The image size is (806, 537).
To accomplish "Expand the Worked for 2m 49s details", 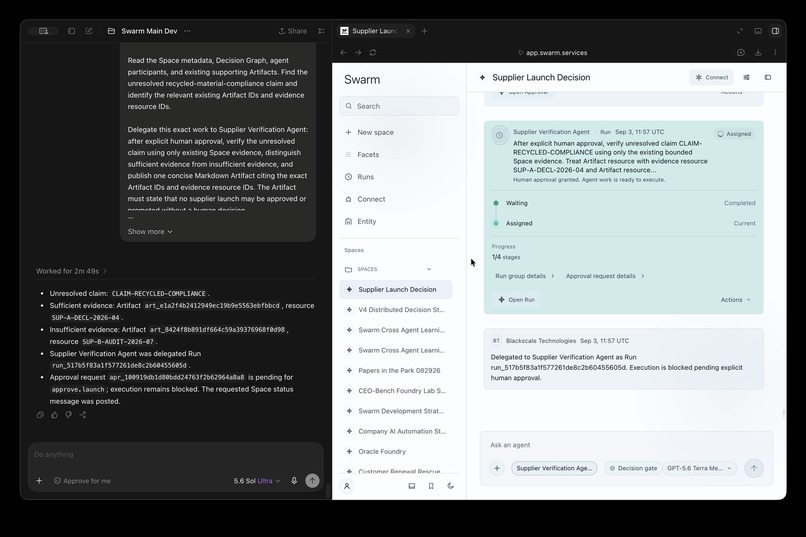I will click(71, 271).
